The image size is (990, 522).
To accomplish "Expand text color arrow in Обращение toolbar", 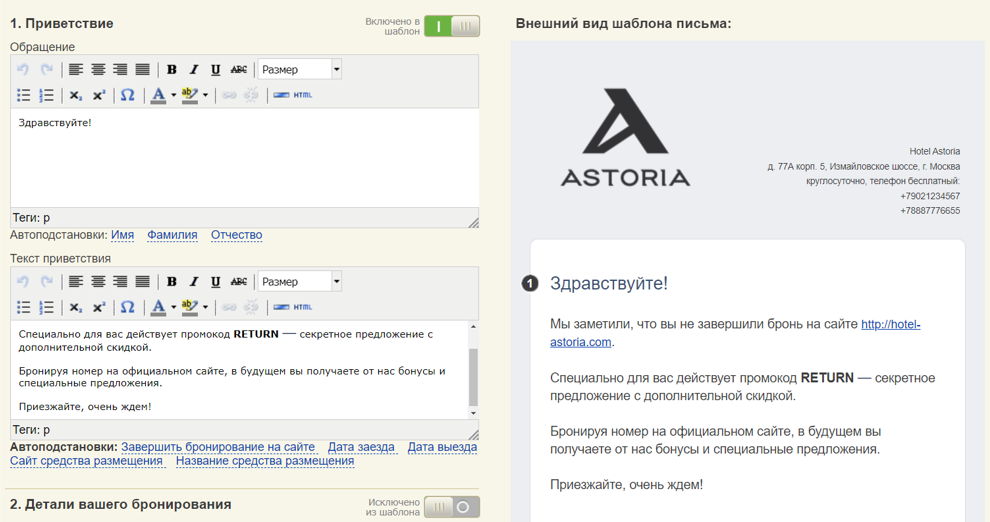I will tap(174, 95).
